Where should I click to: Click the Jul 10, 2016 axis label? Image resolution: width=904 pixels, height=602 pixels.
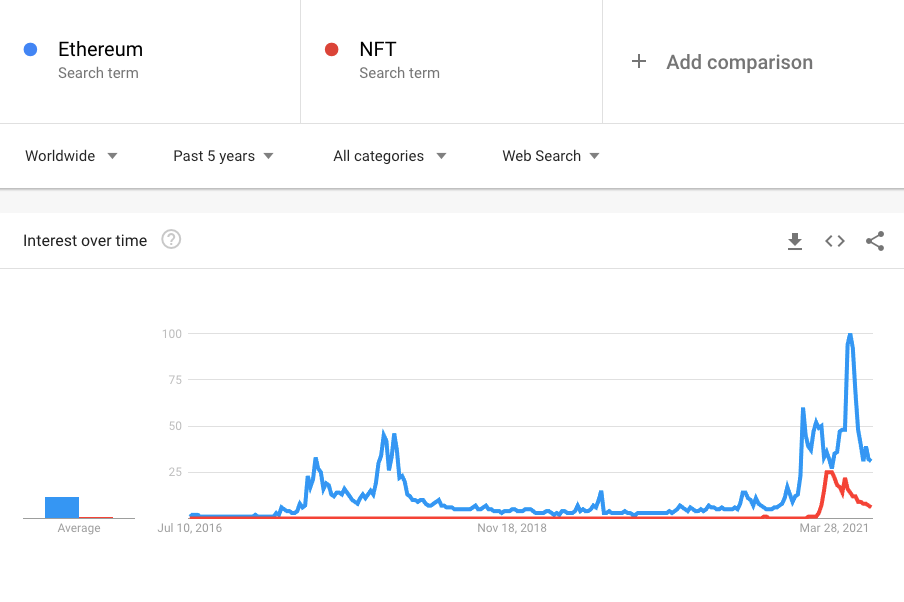tap(190, 528)
